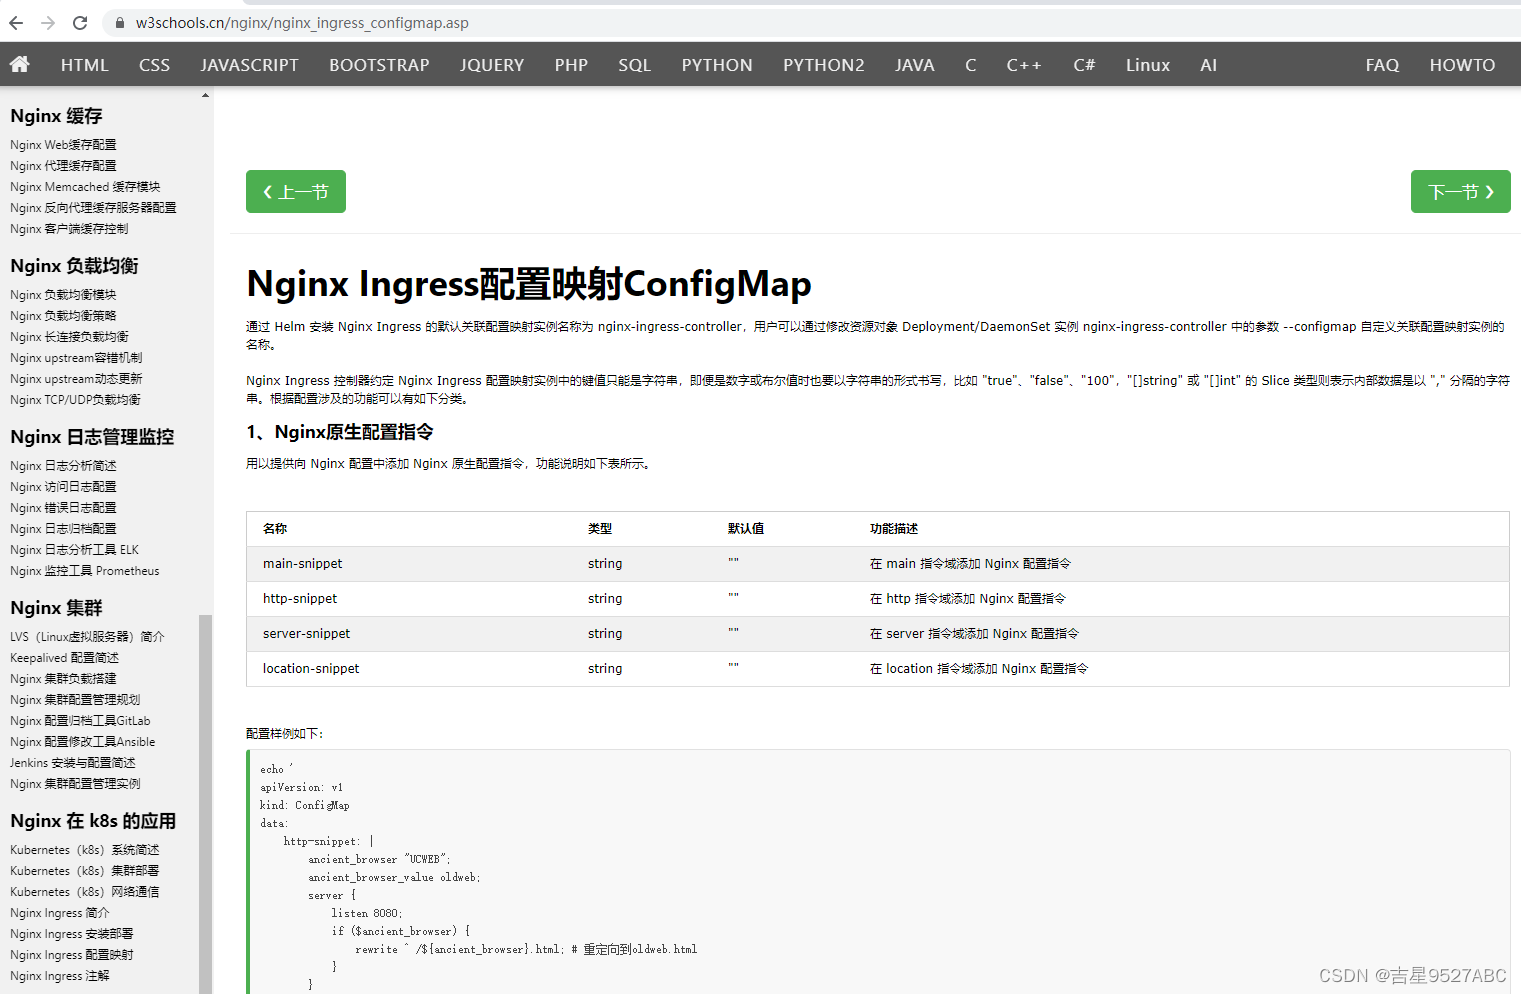
Task: Open the C menu item
Action: click(x=970, y=65)
